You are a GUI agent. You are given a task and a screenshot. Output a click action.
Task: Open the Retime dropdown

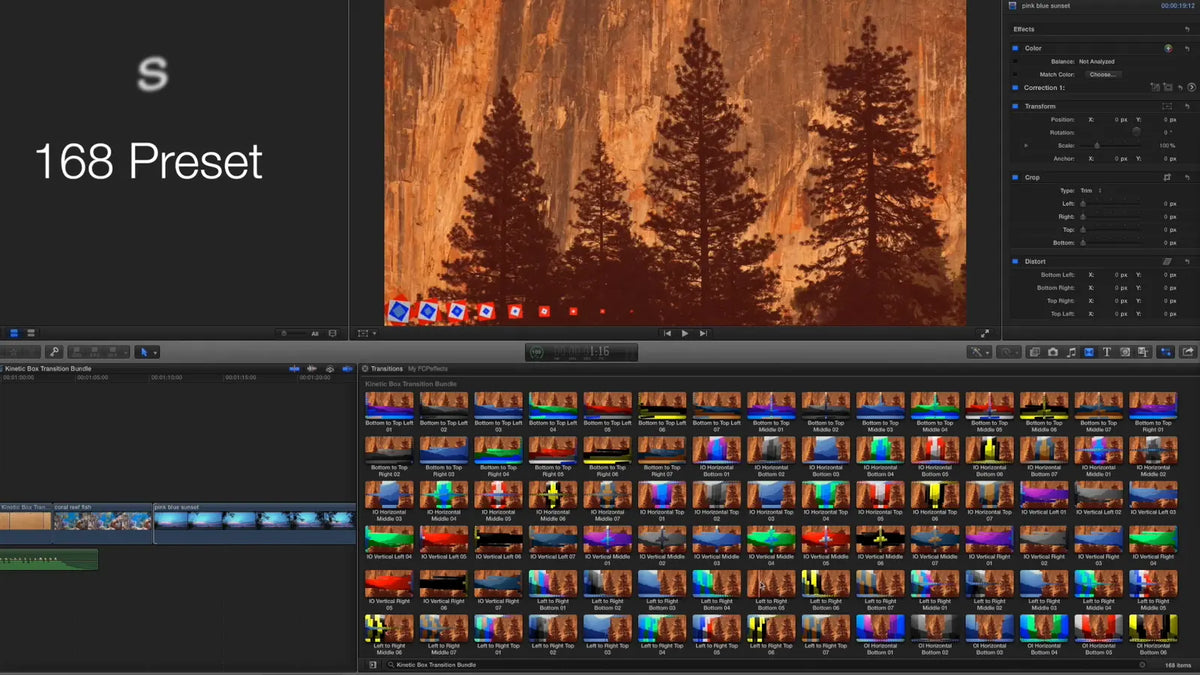(x=1008, y=352)
